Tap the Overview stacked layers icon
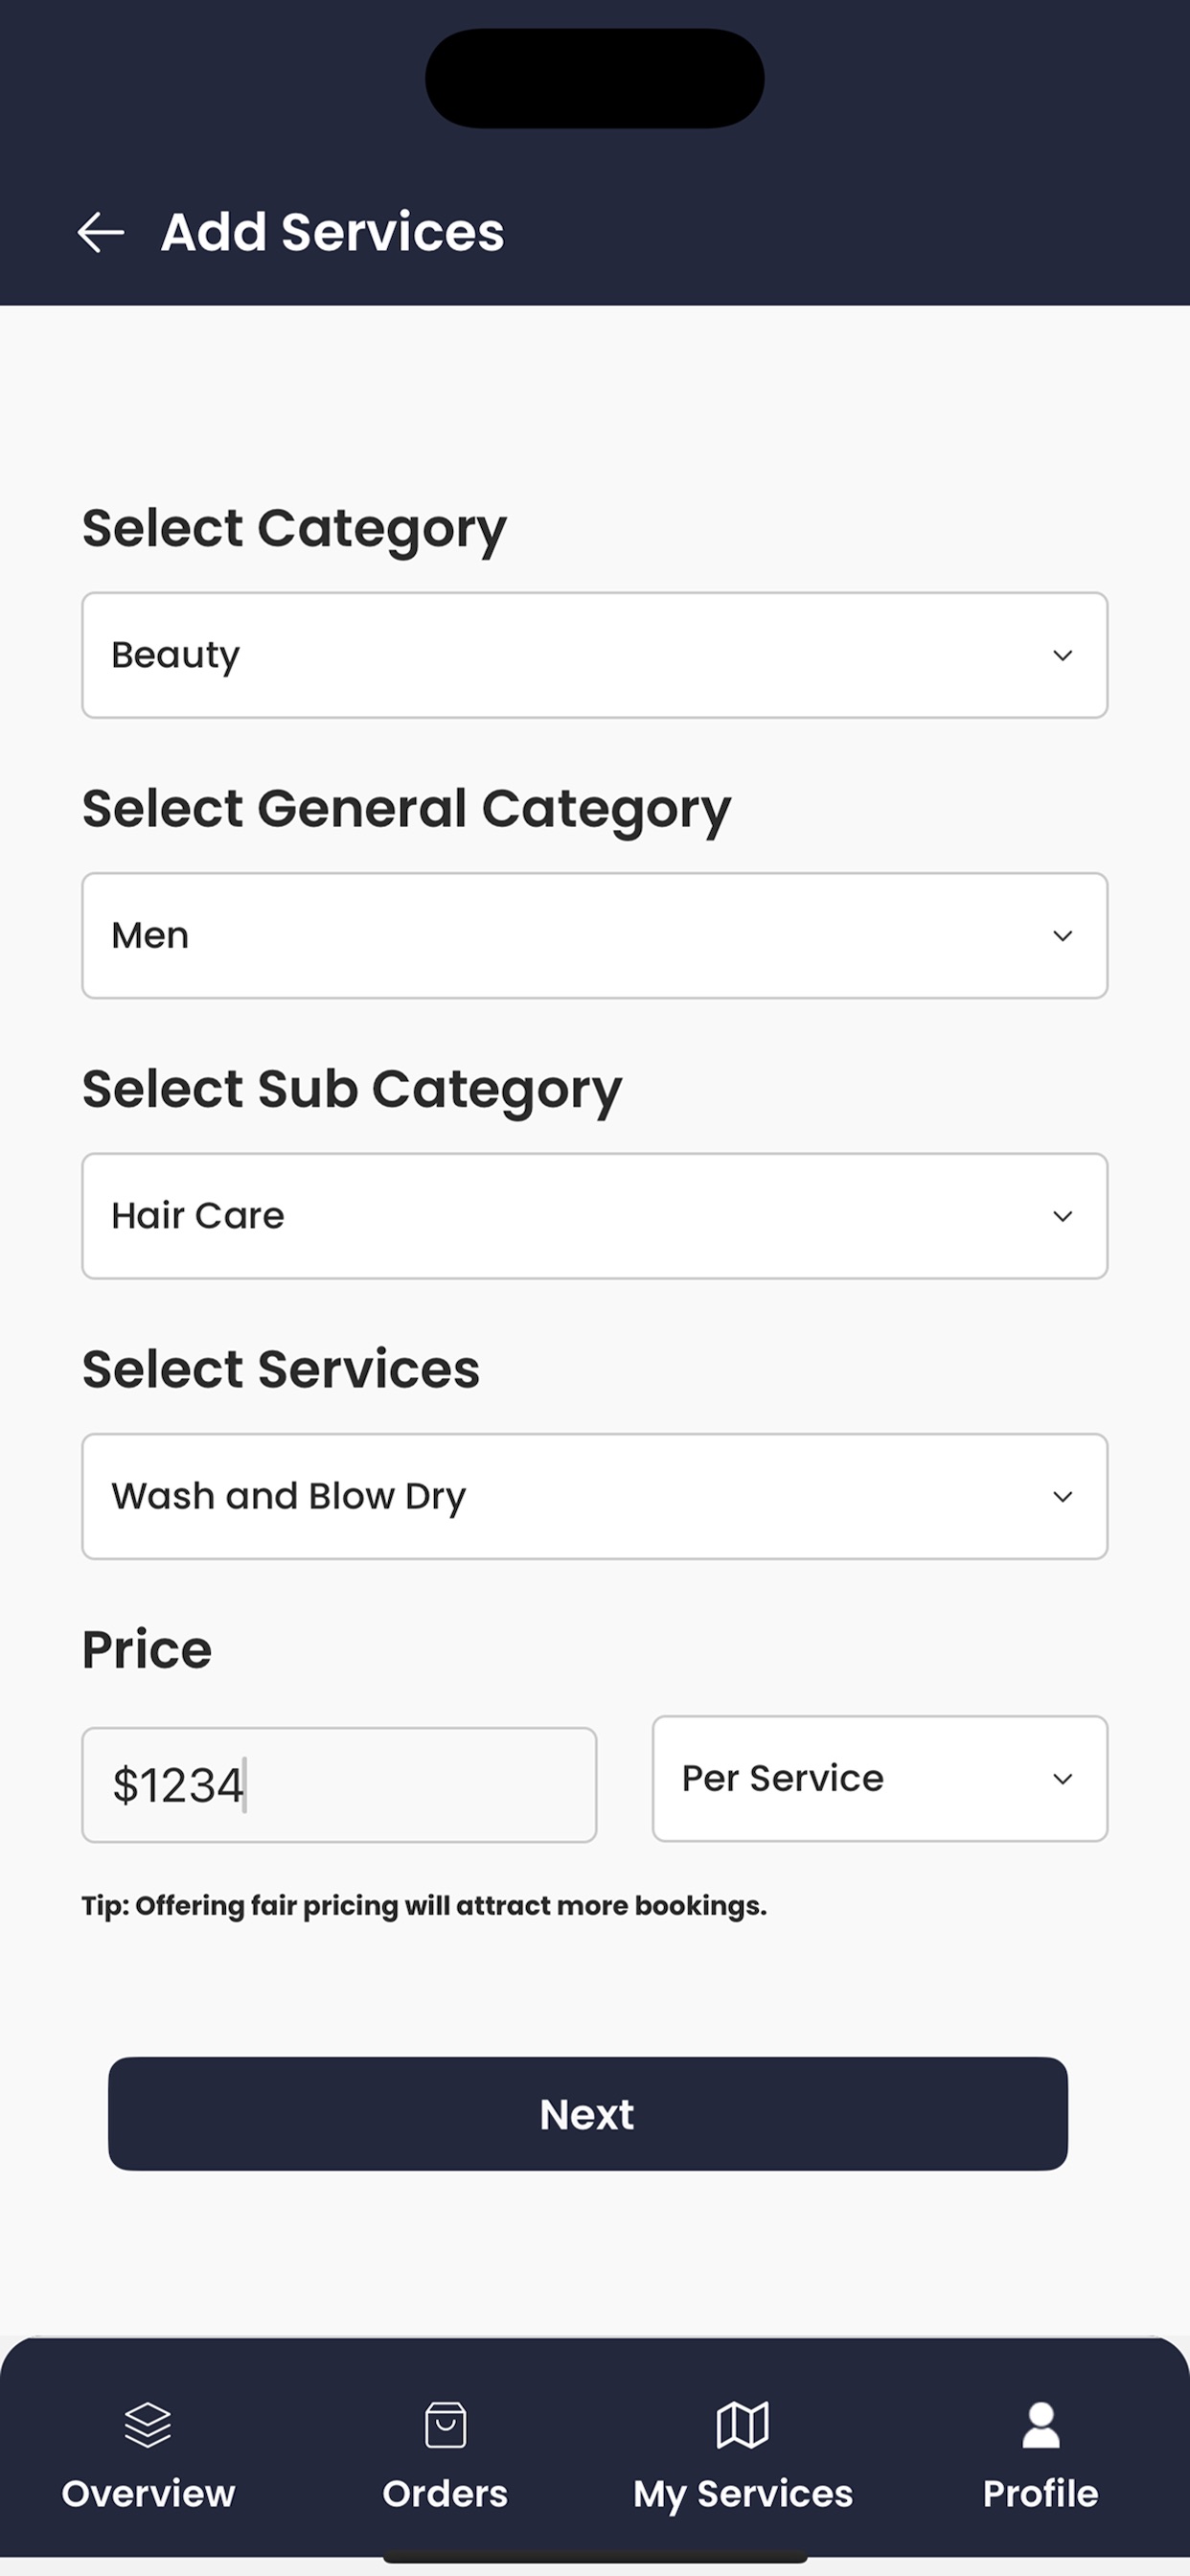The height and width of the screenshot is (2576, 1190). click(x=148, y=2424)
